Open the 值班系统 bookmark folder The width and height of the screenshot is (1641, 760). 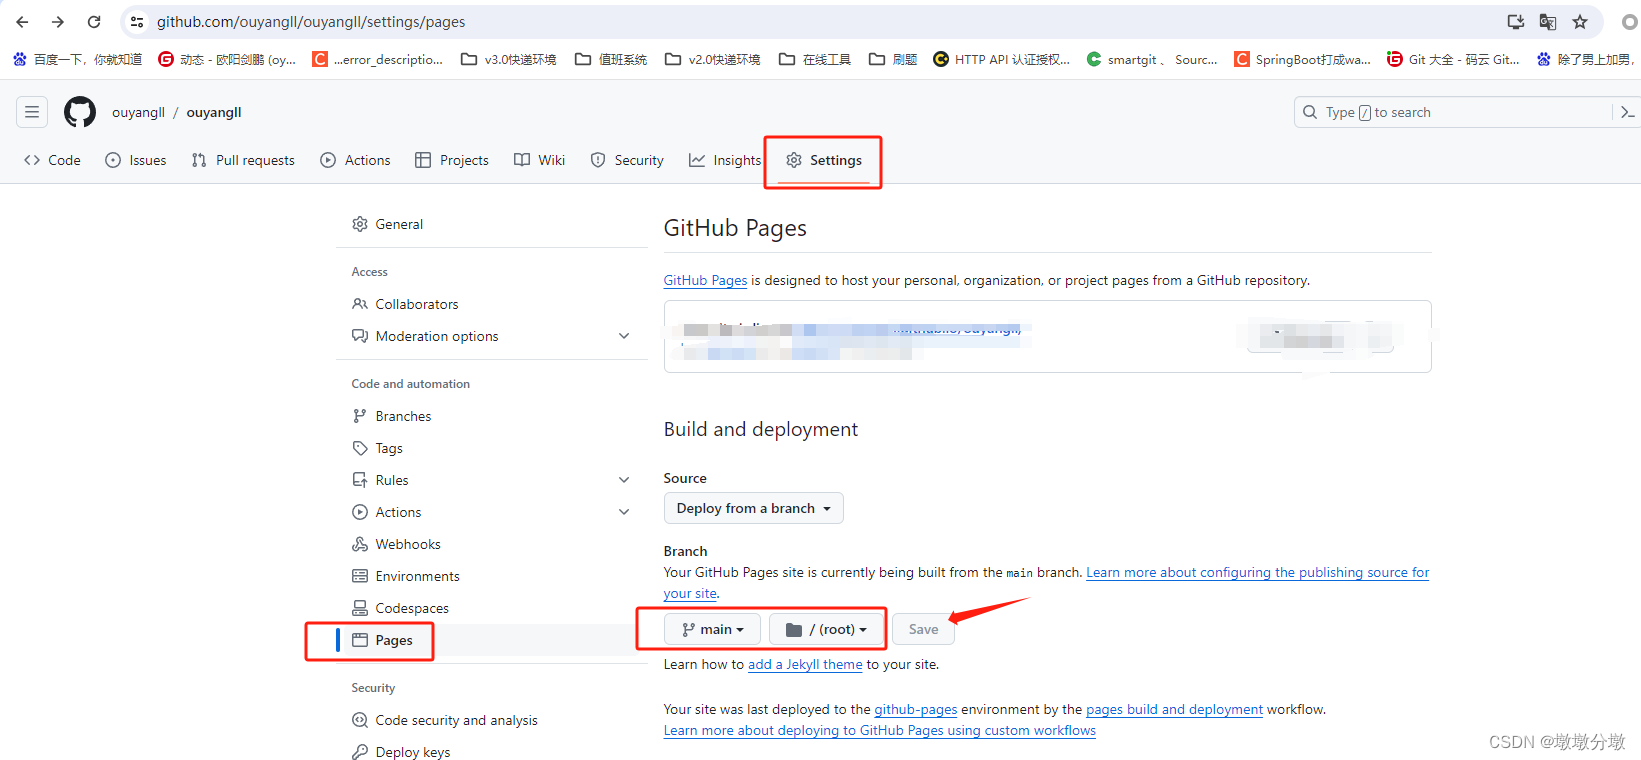(611, 59)
